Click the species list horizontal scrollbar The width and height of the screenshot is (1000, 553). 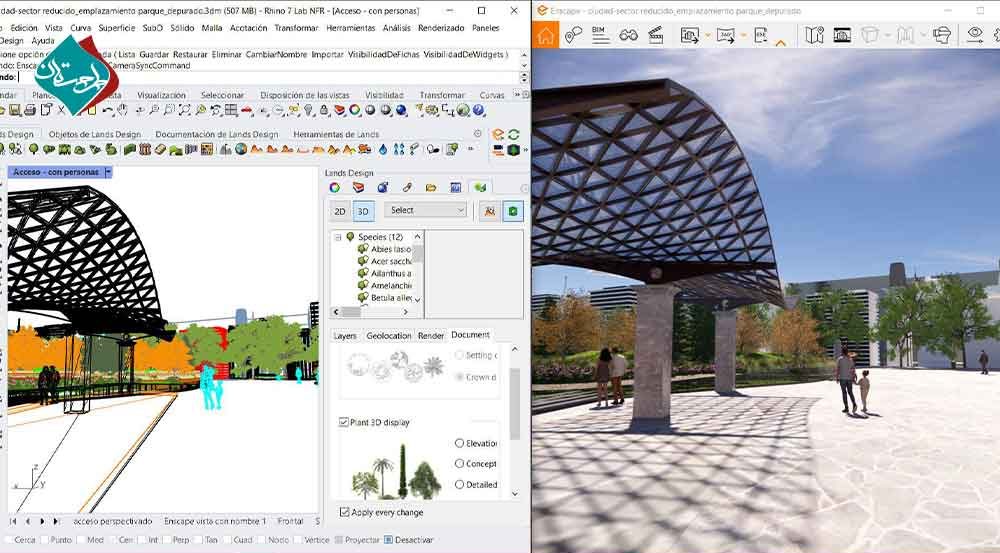[371, 312]
